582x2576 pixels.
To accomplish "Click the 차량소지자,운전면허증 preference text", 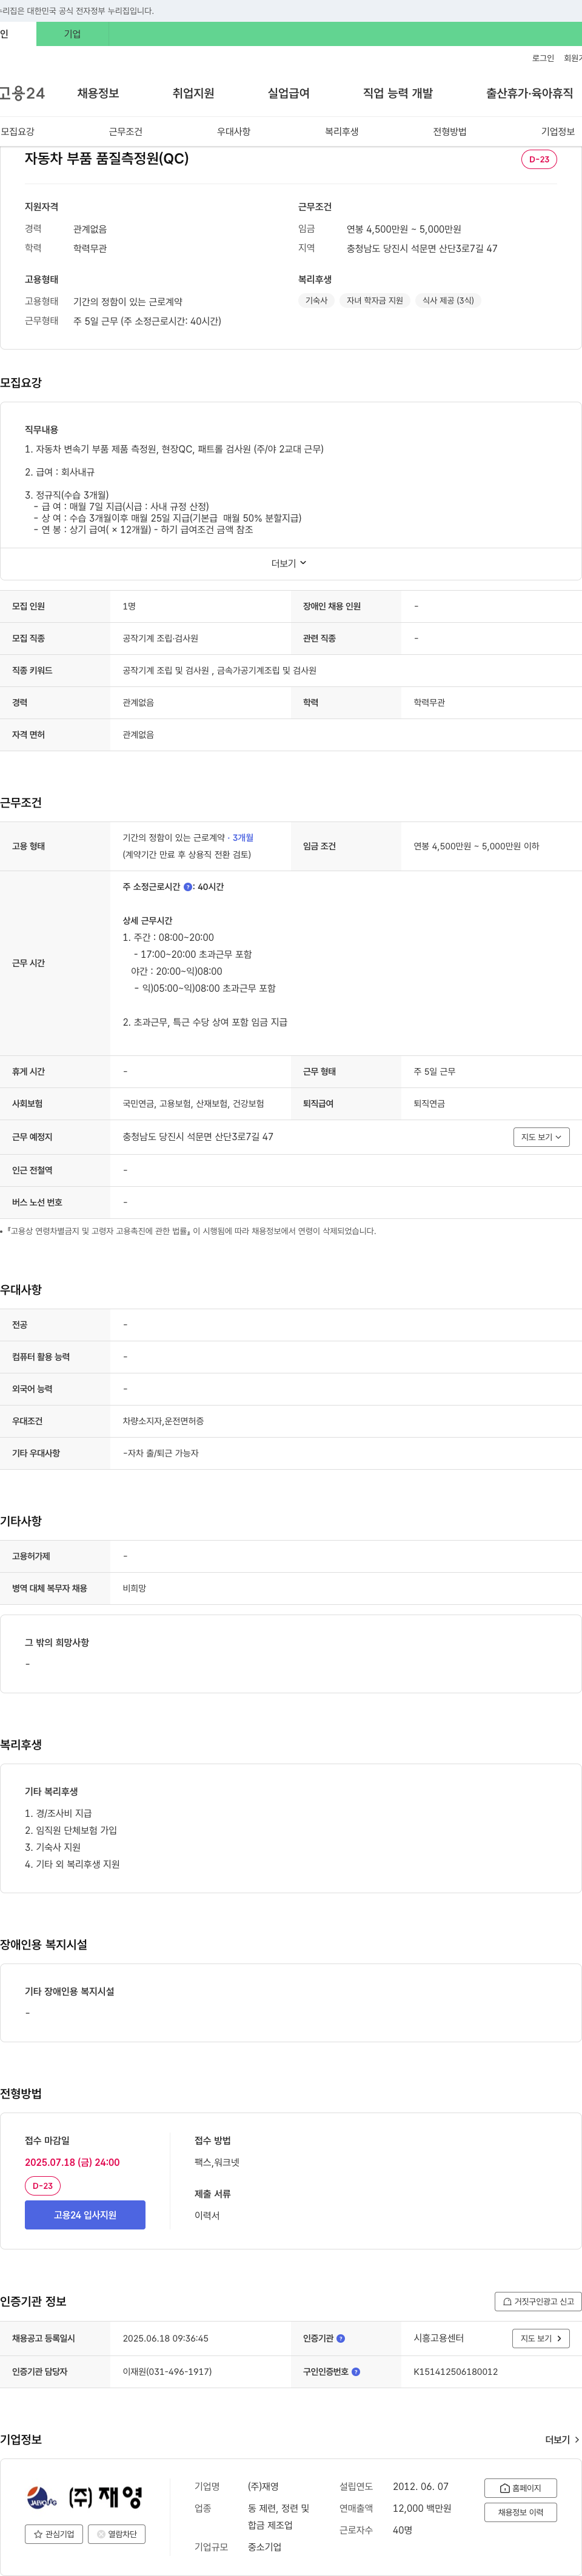I will [163, 1421].
